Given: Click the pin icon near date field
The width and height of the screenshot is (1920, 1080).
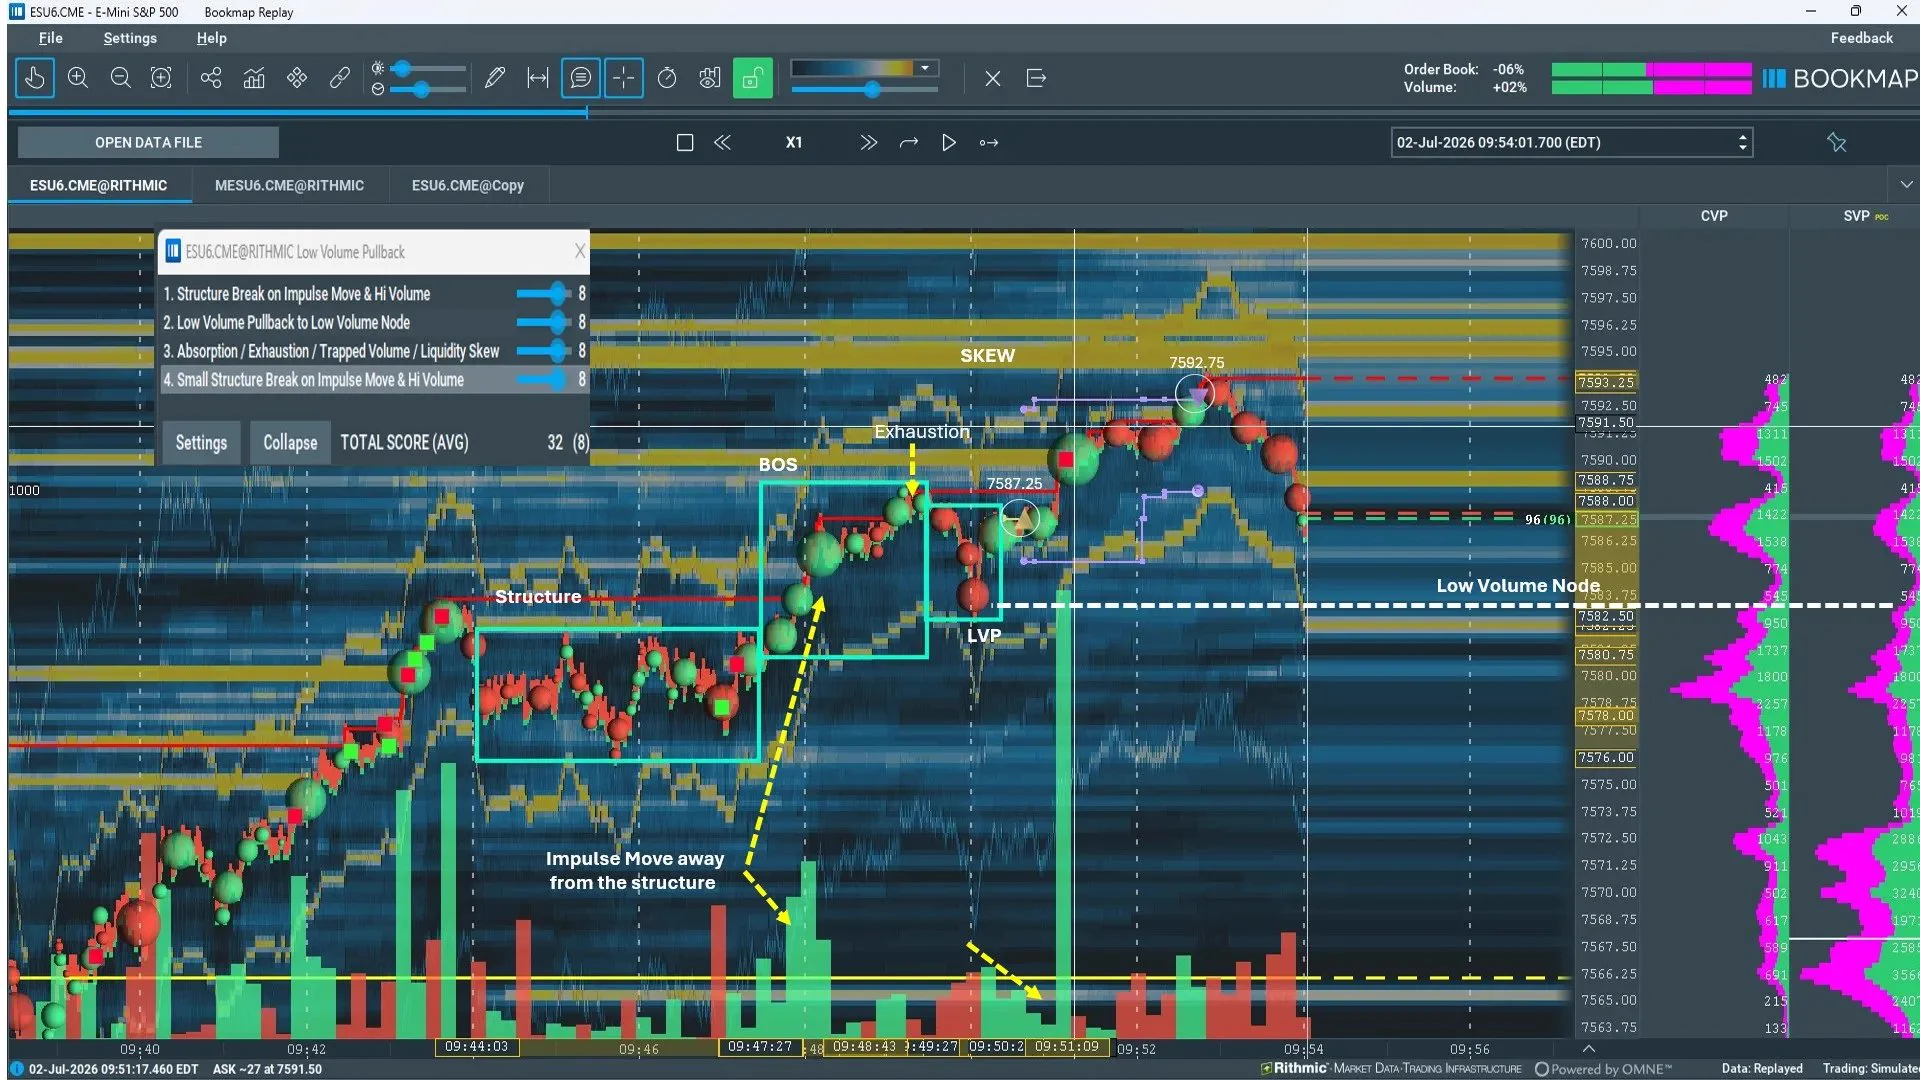Looking at the screenshot, I should click(x=1836, y=143).
